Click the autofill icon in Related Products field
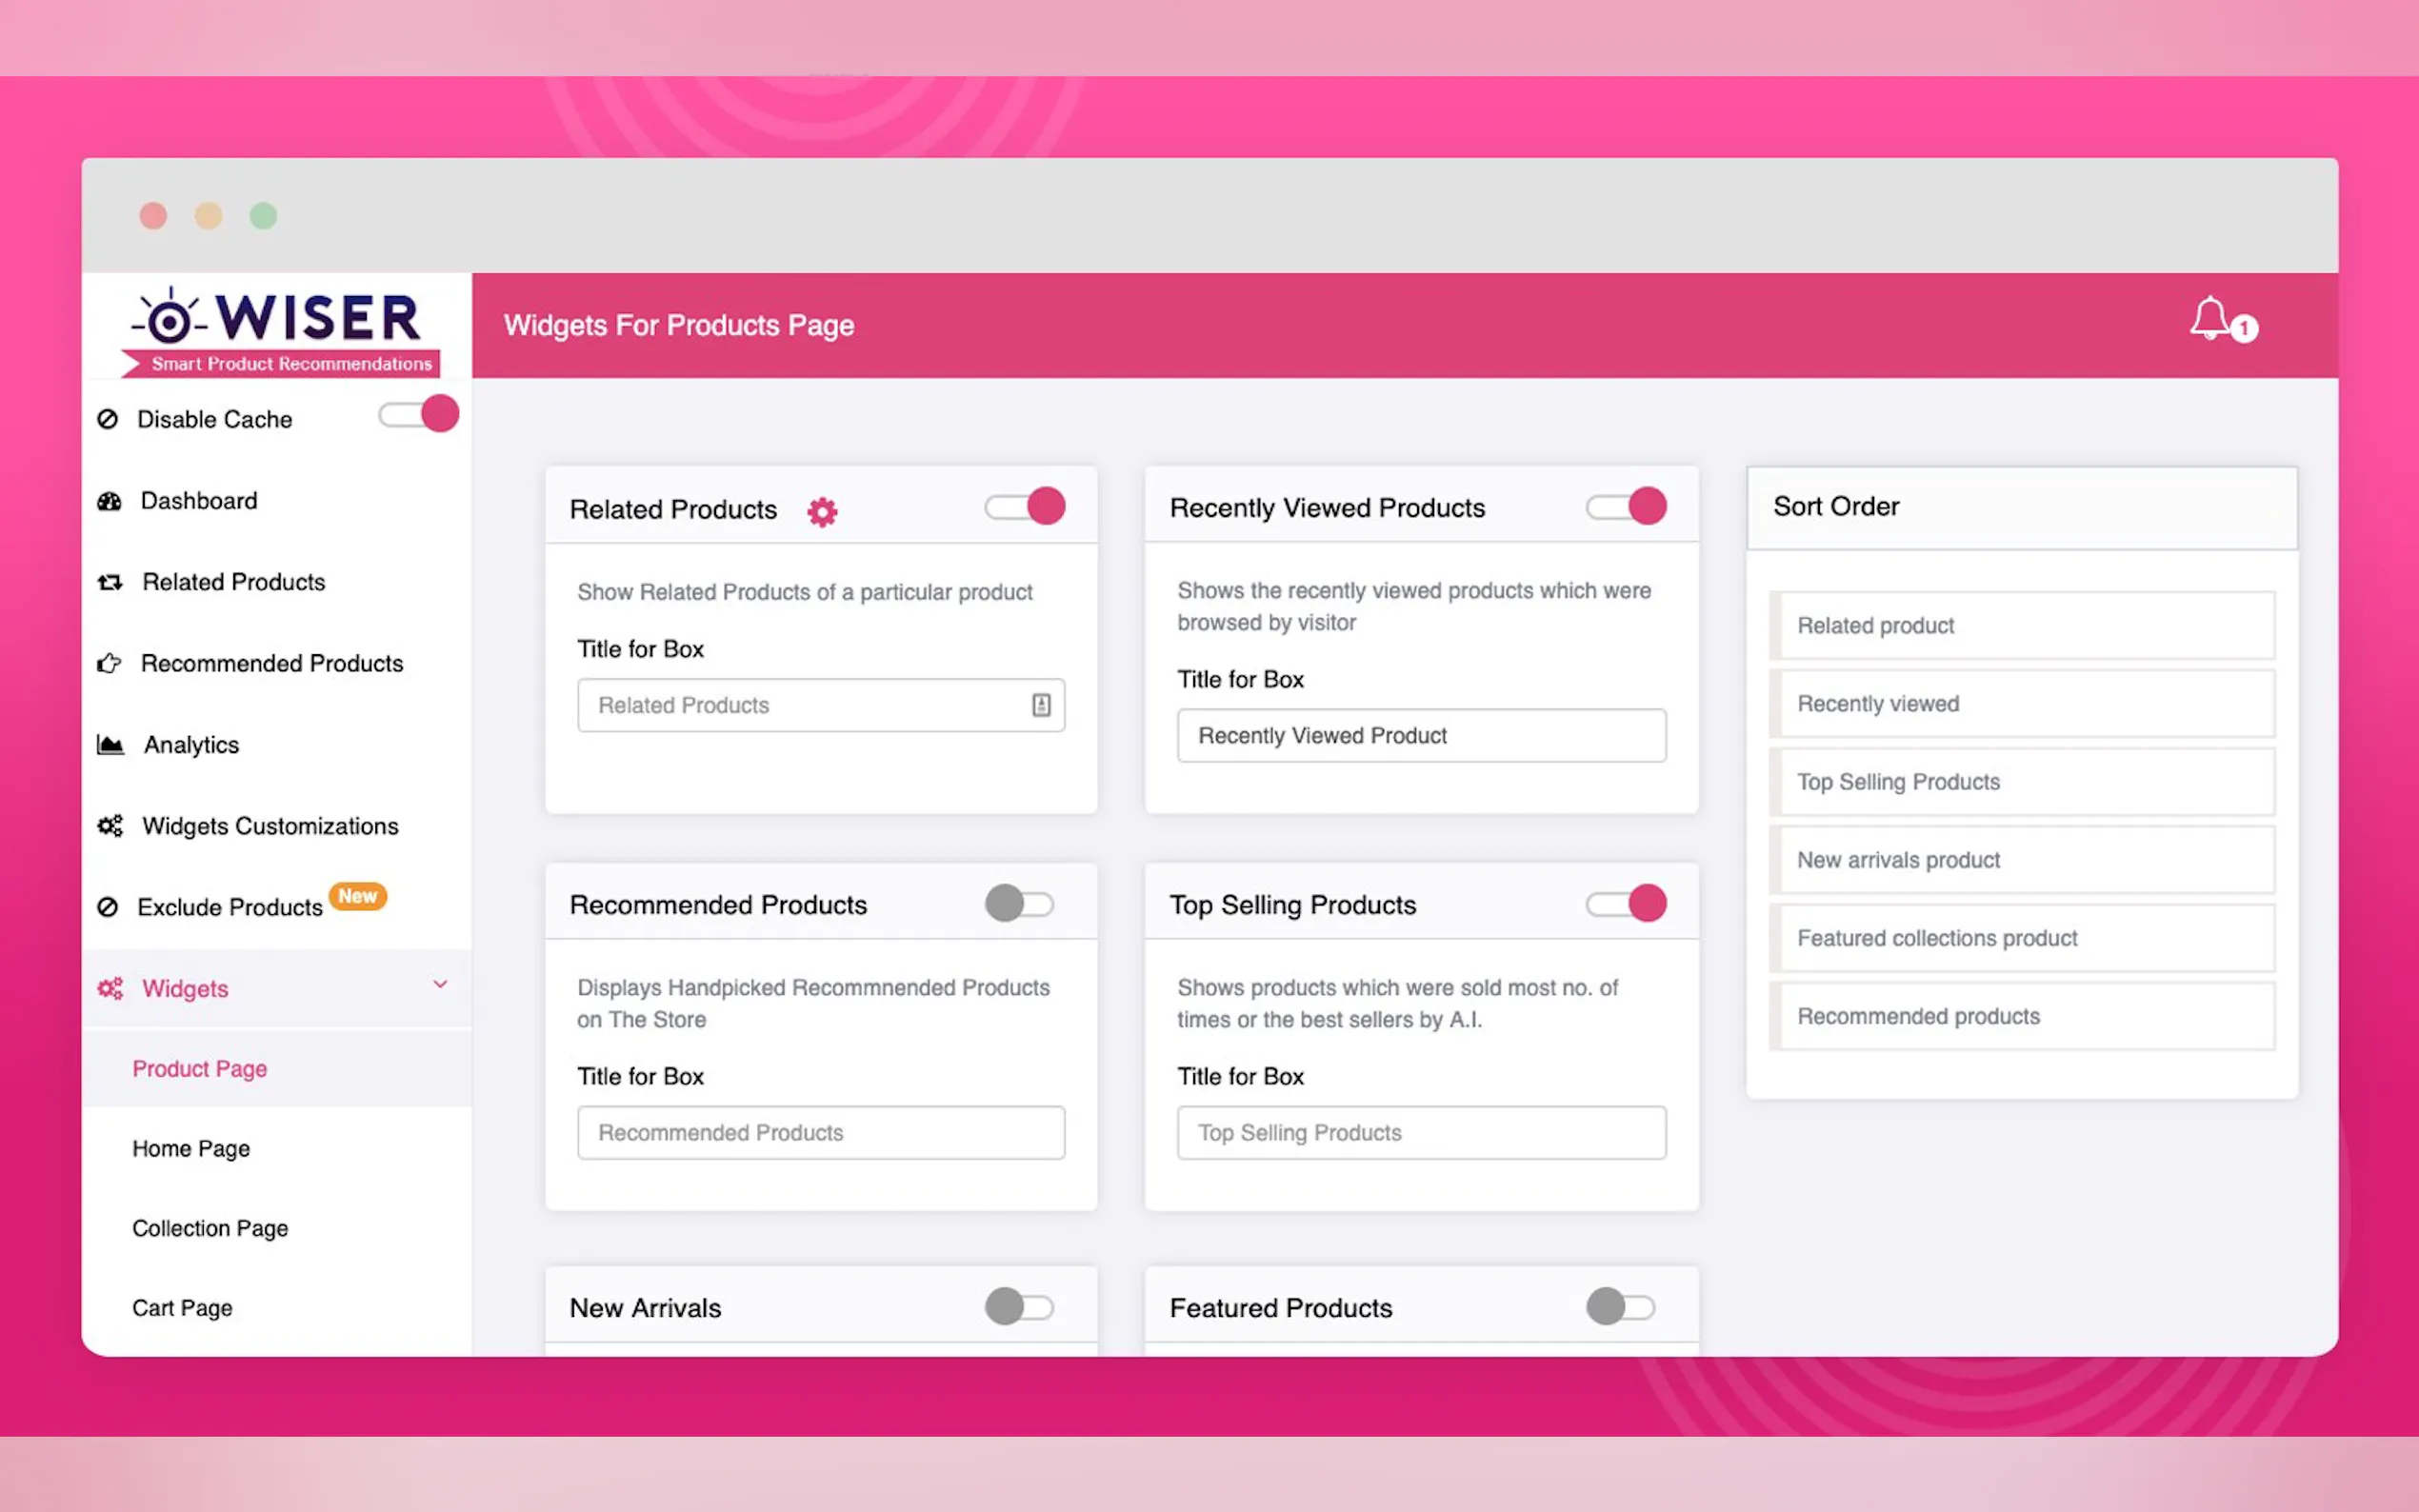The height and width of the screenshot is (1512, 2419). point(1041,705)
